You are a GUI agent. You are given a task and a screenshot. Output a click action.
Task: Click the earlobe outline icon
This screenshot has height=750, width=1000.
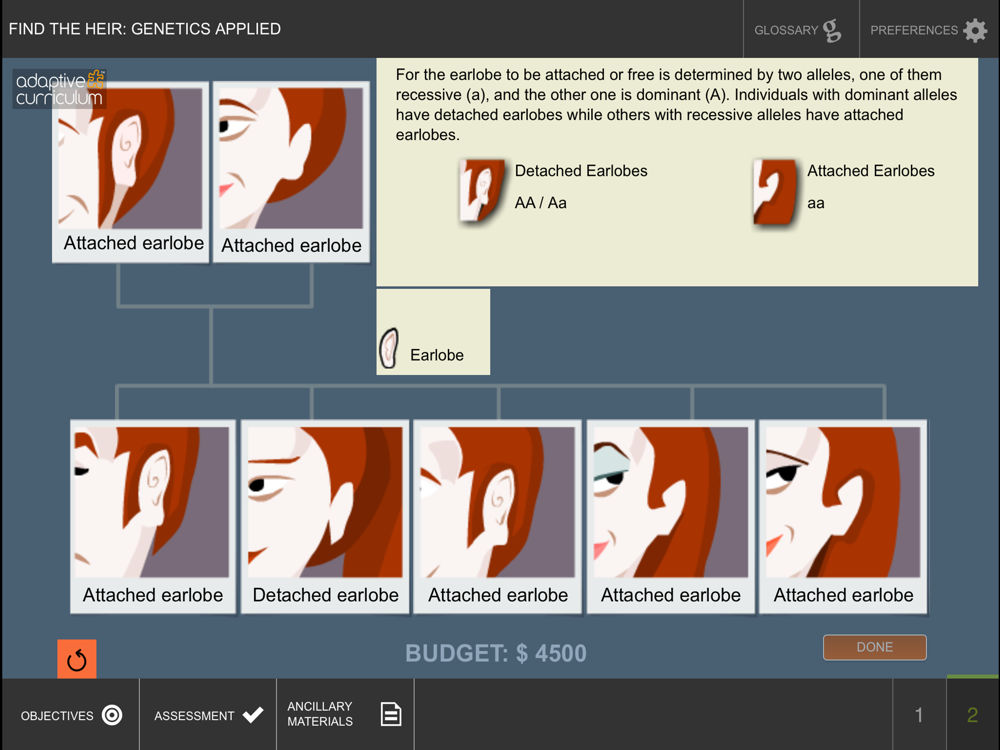pos(388,348)
